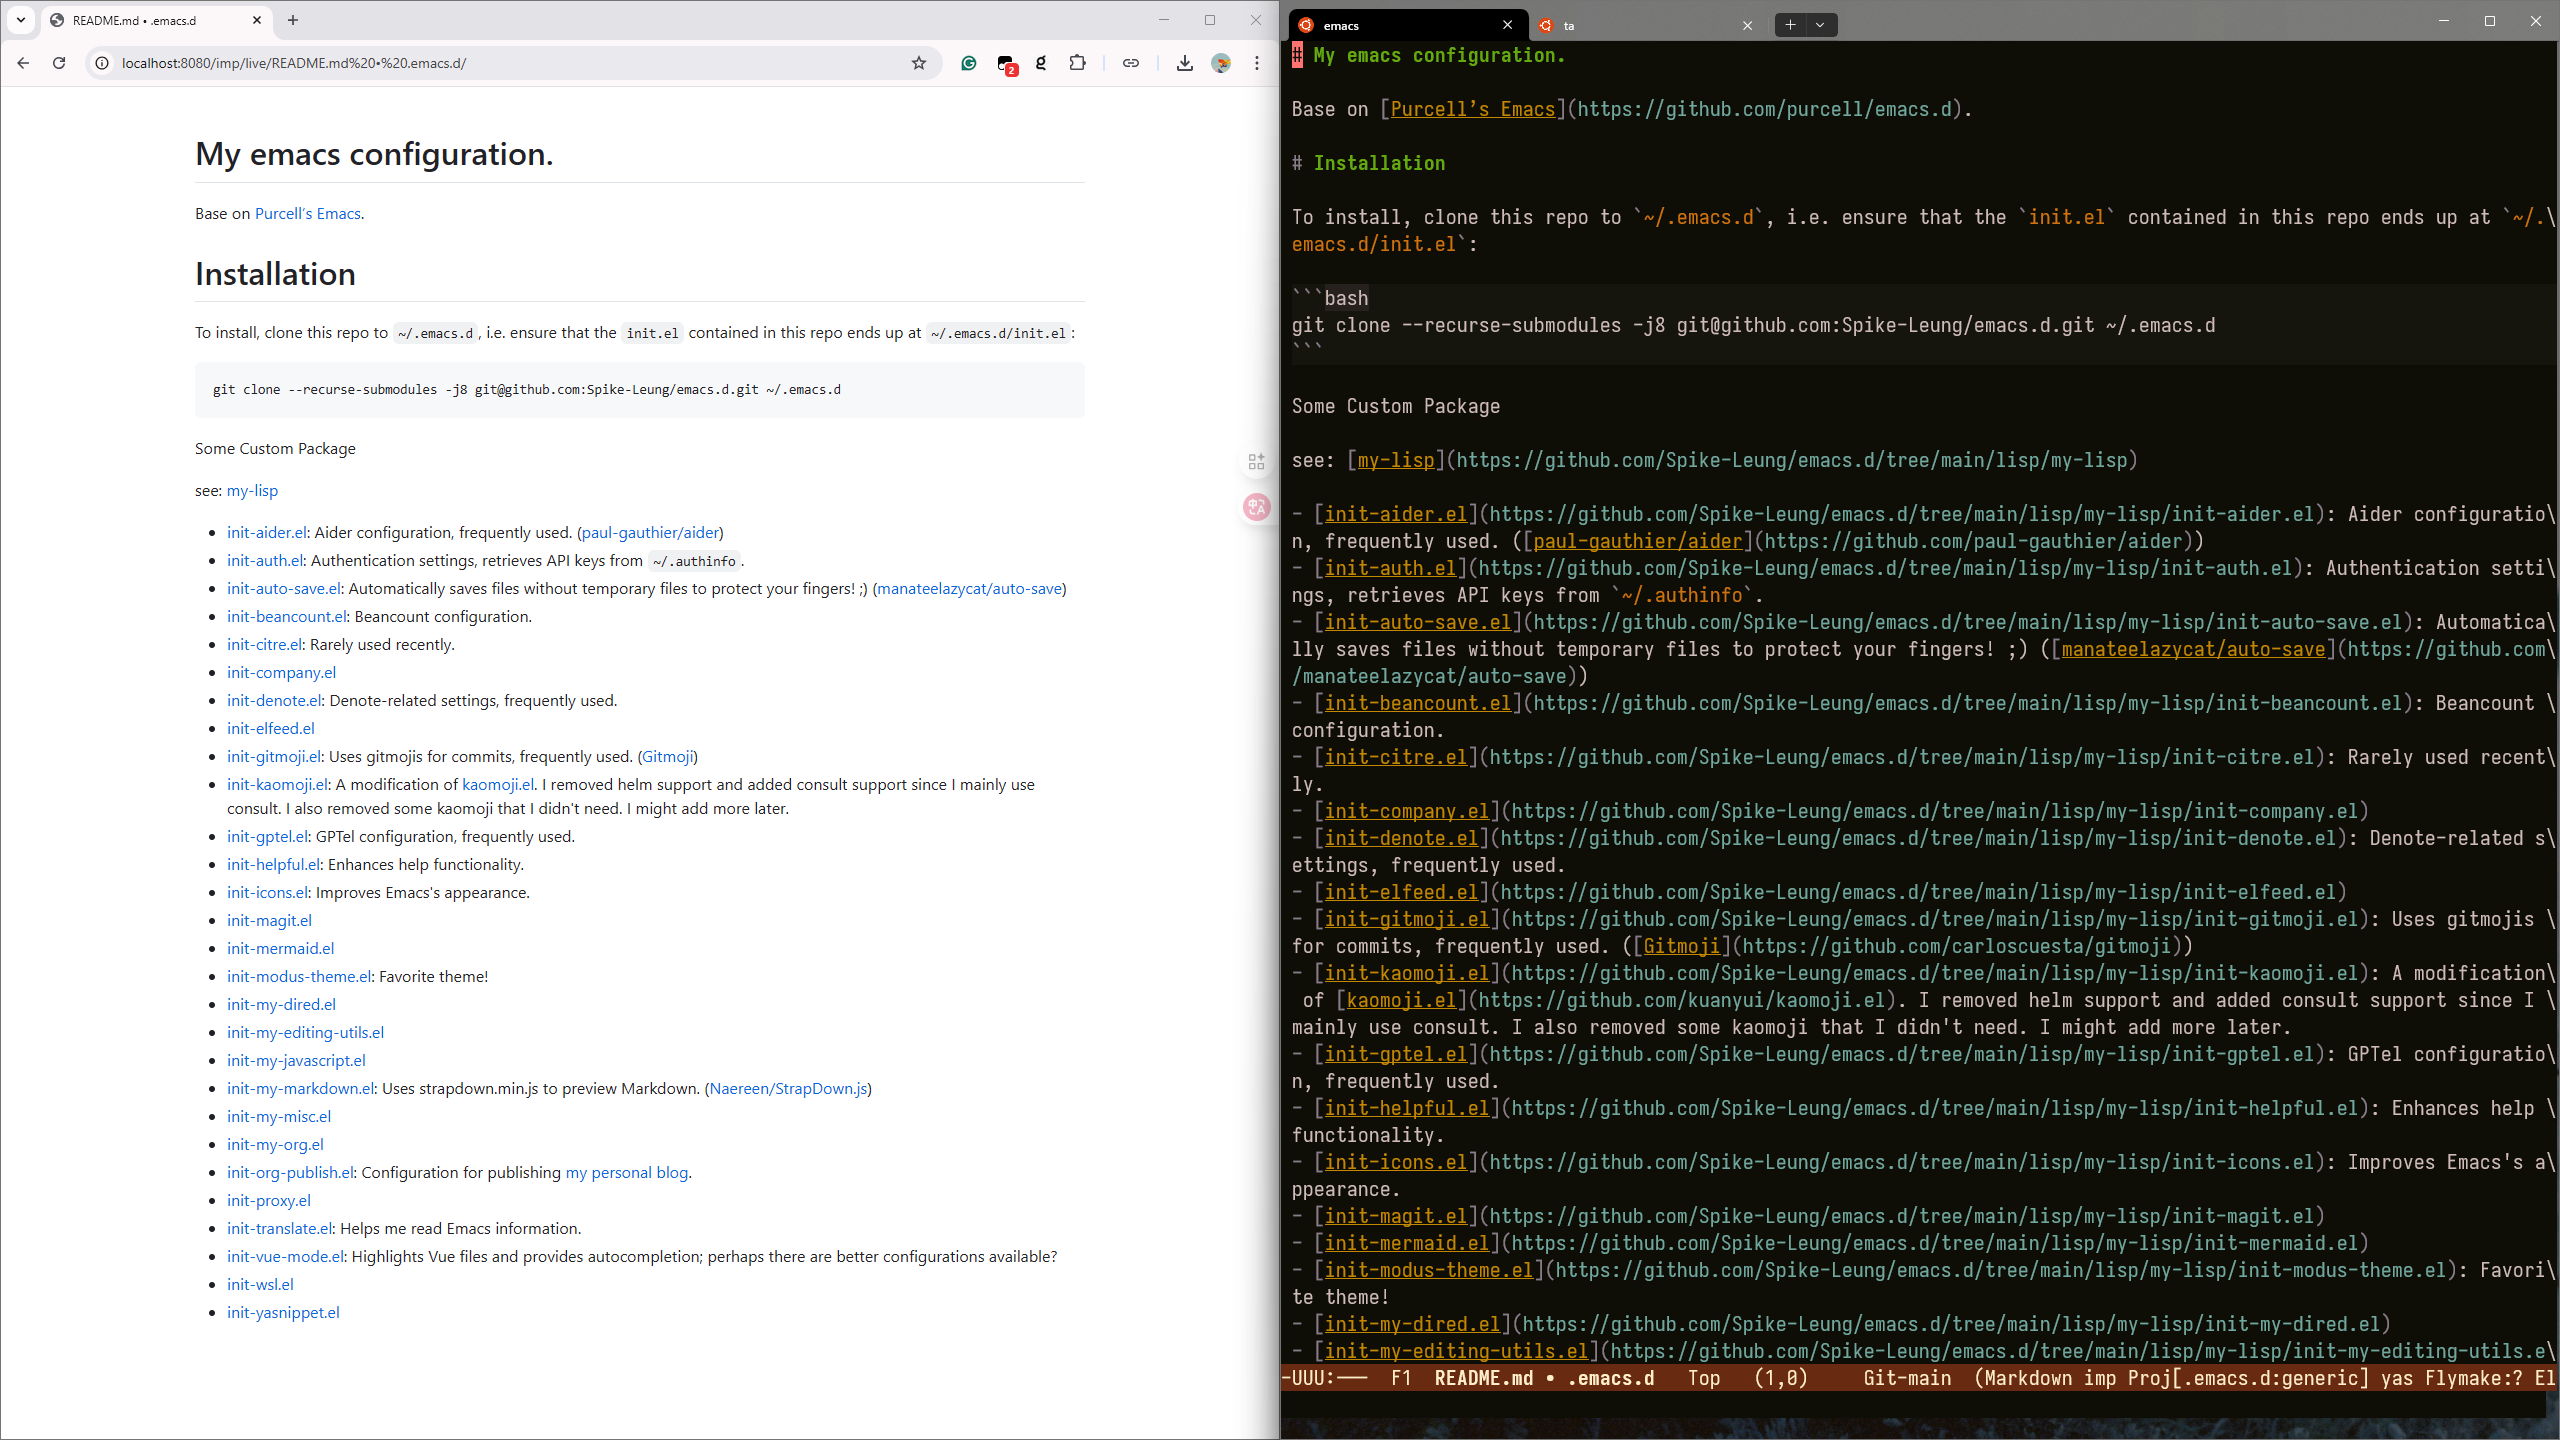
Task: Follow the Naereen/StrapDown.js link
Action: coord(788,1089)
